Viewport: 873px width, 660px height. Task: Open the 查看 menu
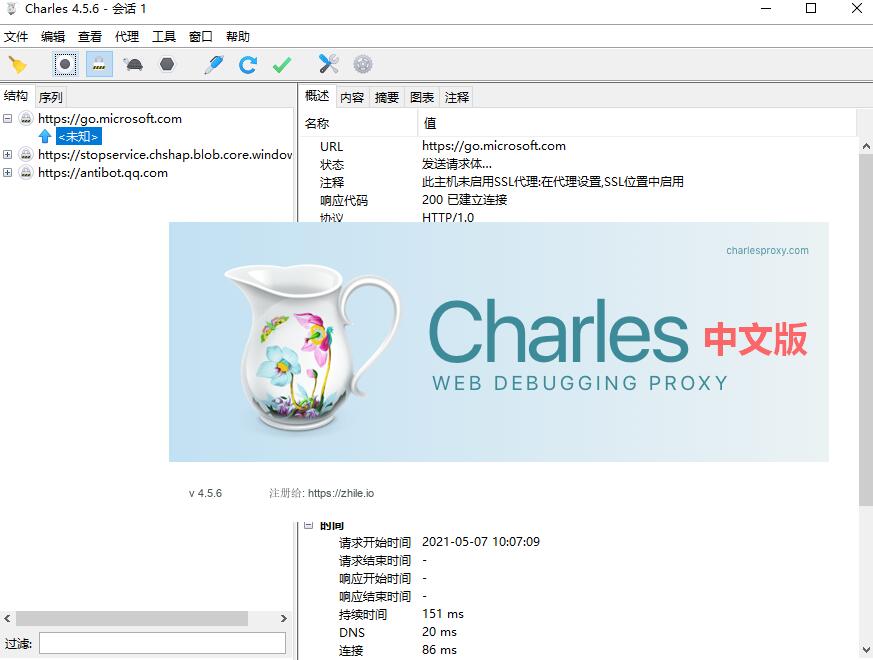coord(90,37)
